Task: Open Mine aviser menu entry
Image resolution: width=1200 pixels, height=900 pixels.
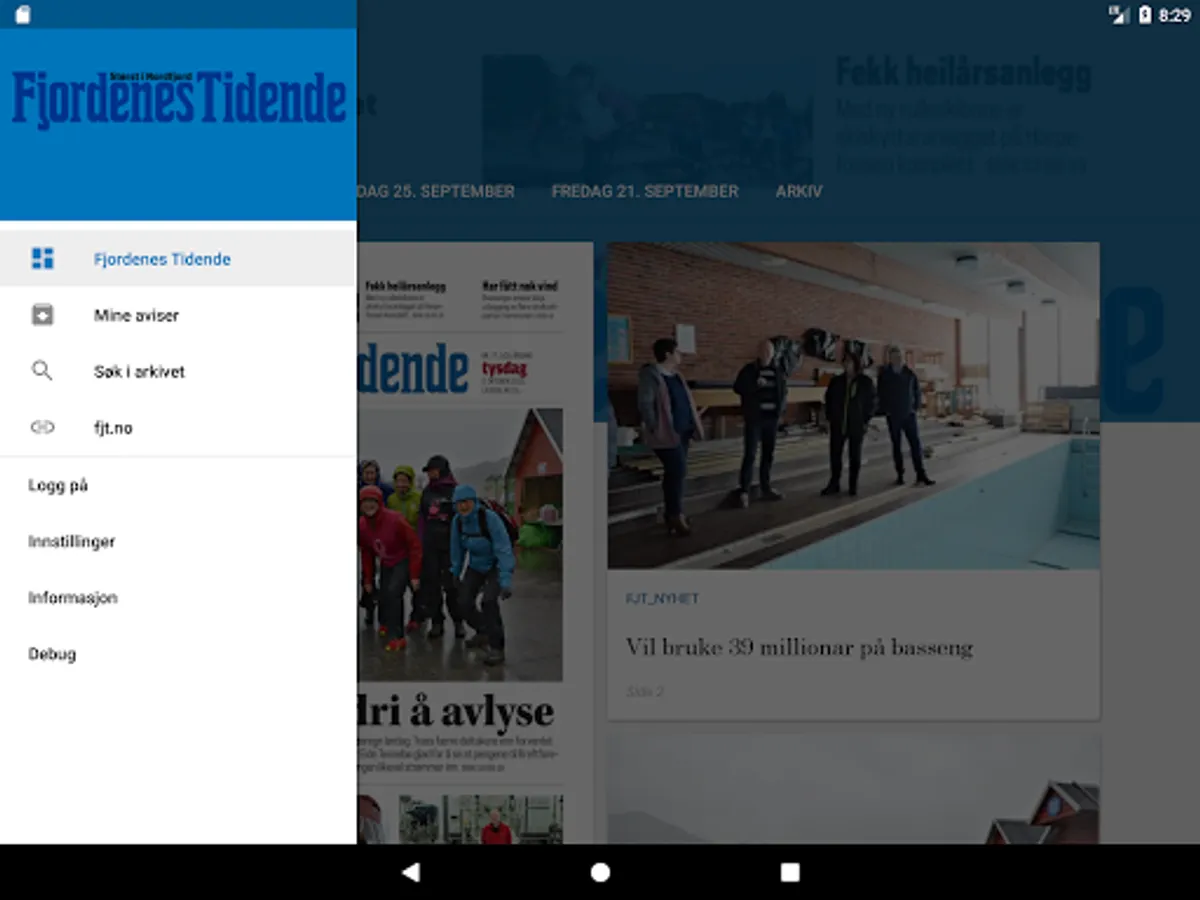Action: 178,315
